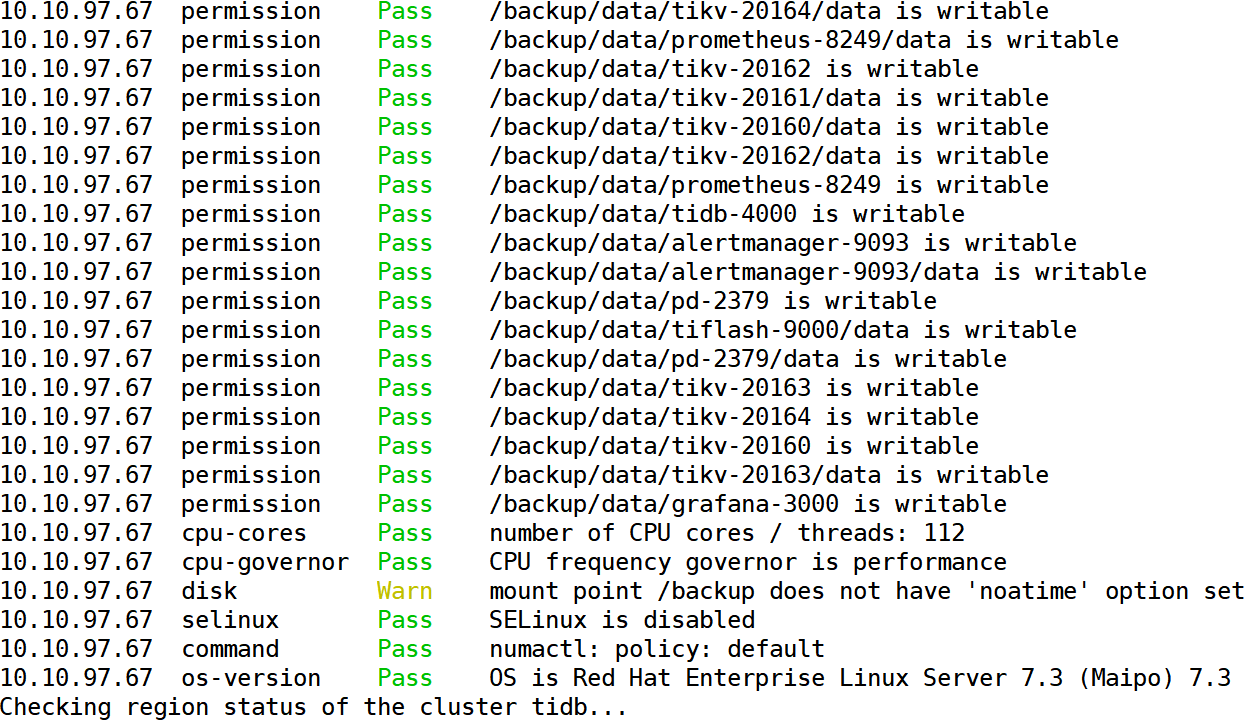This screenshot has width=1257, height=724.
Task: Click the yellow Warn status text
Action: 405,591
